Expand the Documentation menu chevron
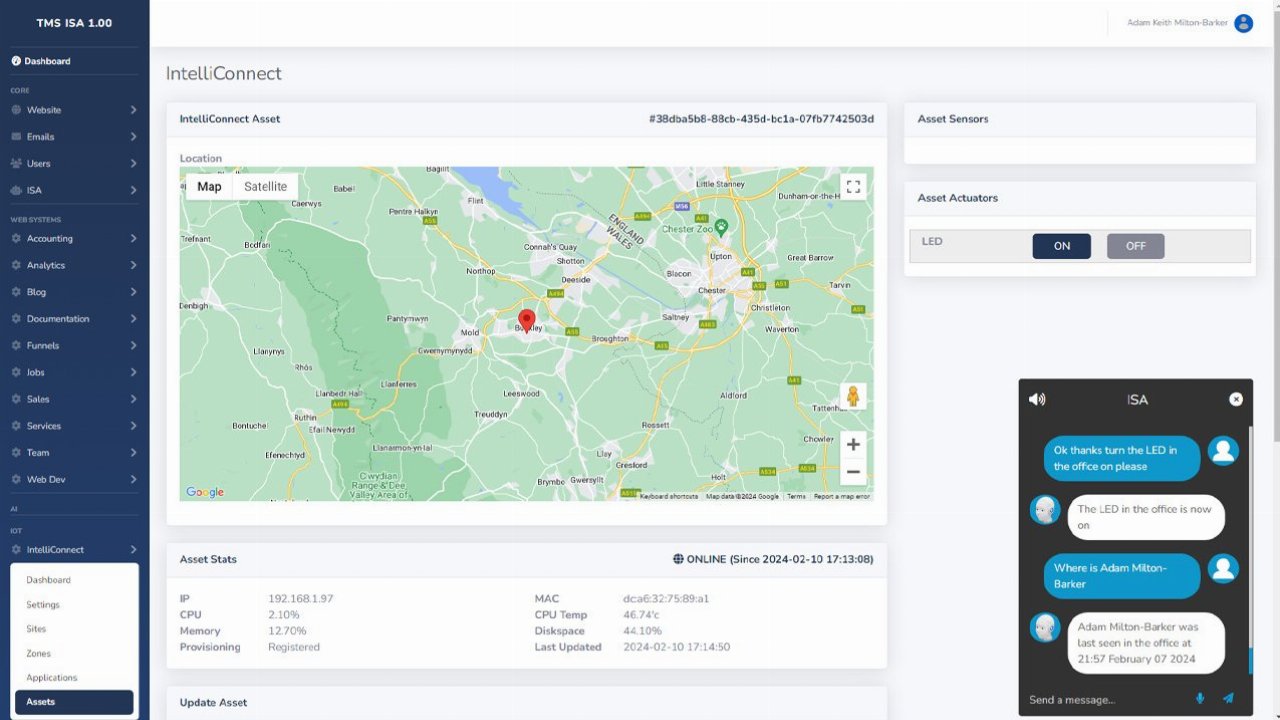This screenshot has height=720, width=1280. 133,319
